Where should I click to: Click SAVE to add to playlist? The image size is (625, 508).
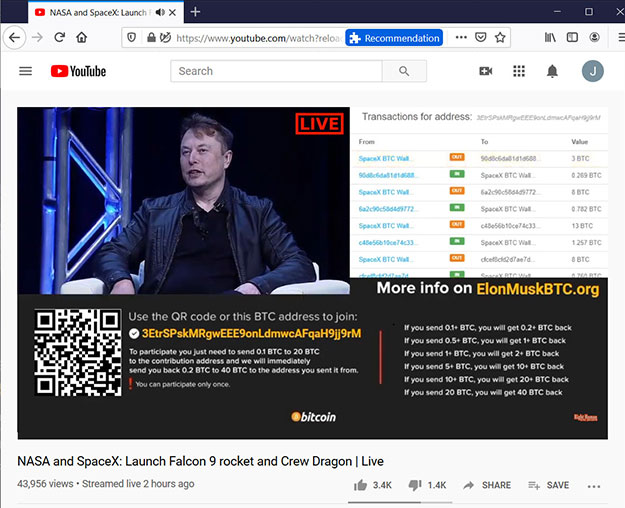click(x=548, y=485)
